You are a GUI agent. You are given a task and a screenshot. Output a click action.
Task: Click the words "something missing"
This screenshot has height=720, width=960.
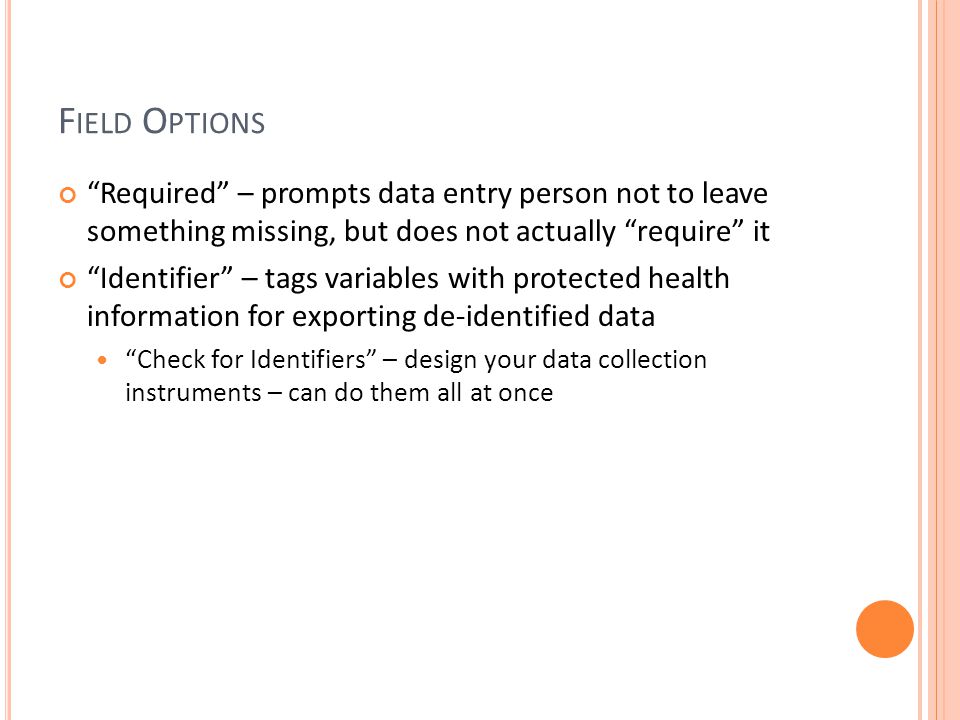[211, 233]
